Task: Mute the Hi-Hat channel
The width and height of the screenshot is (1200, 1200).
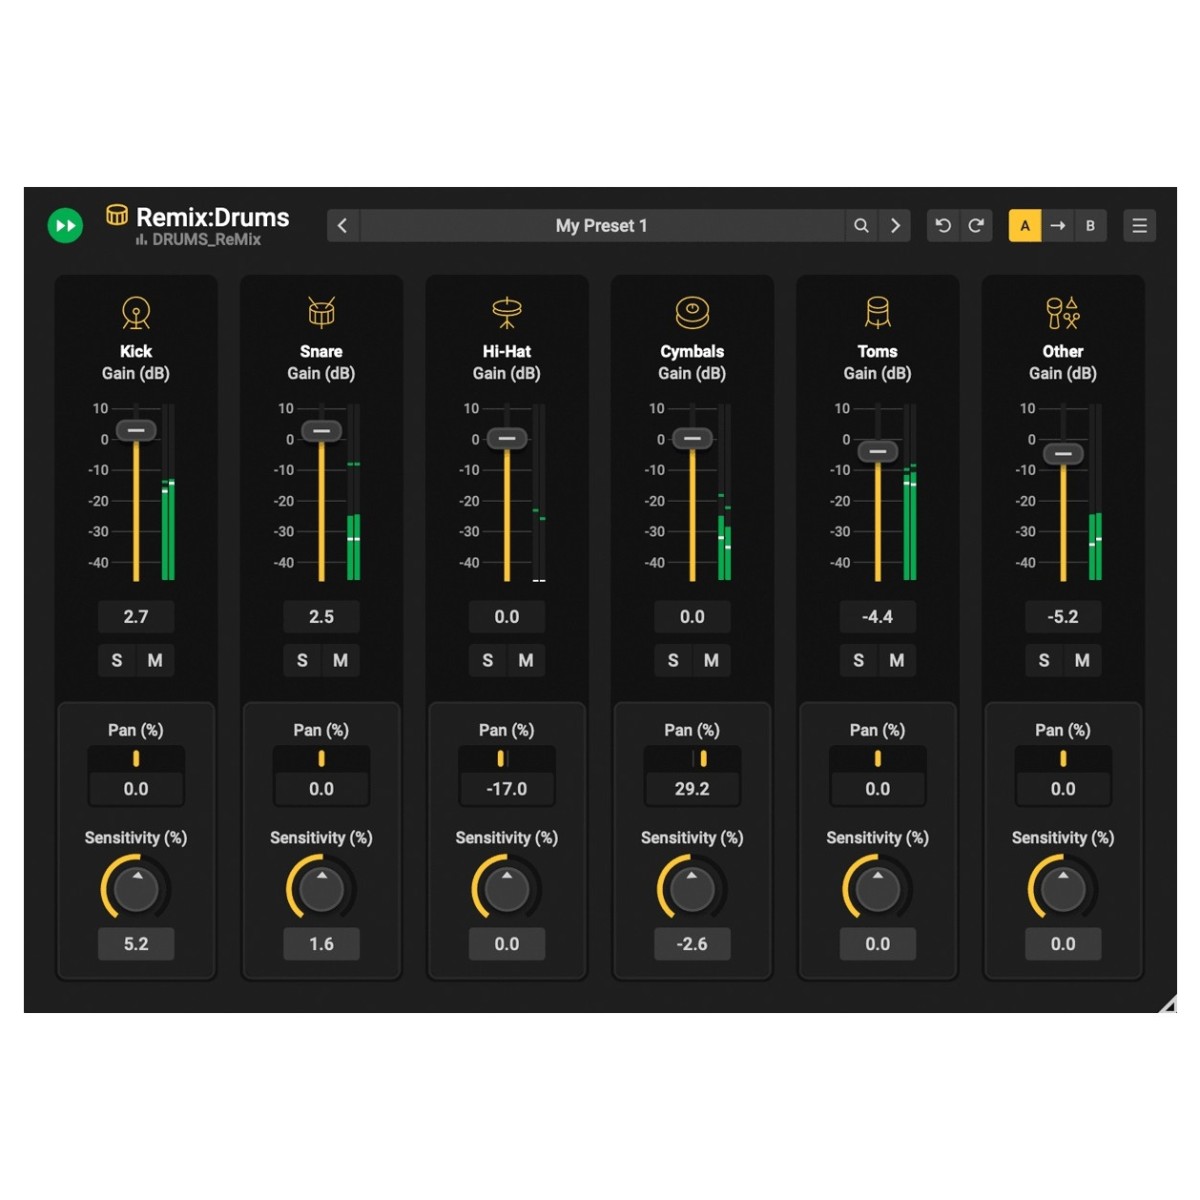Action: pos(526,660)
